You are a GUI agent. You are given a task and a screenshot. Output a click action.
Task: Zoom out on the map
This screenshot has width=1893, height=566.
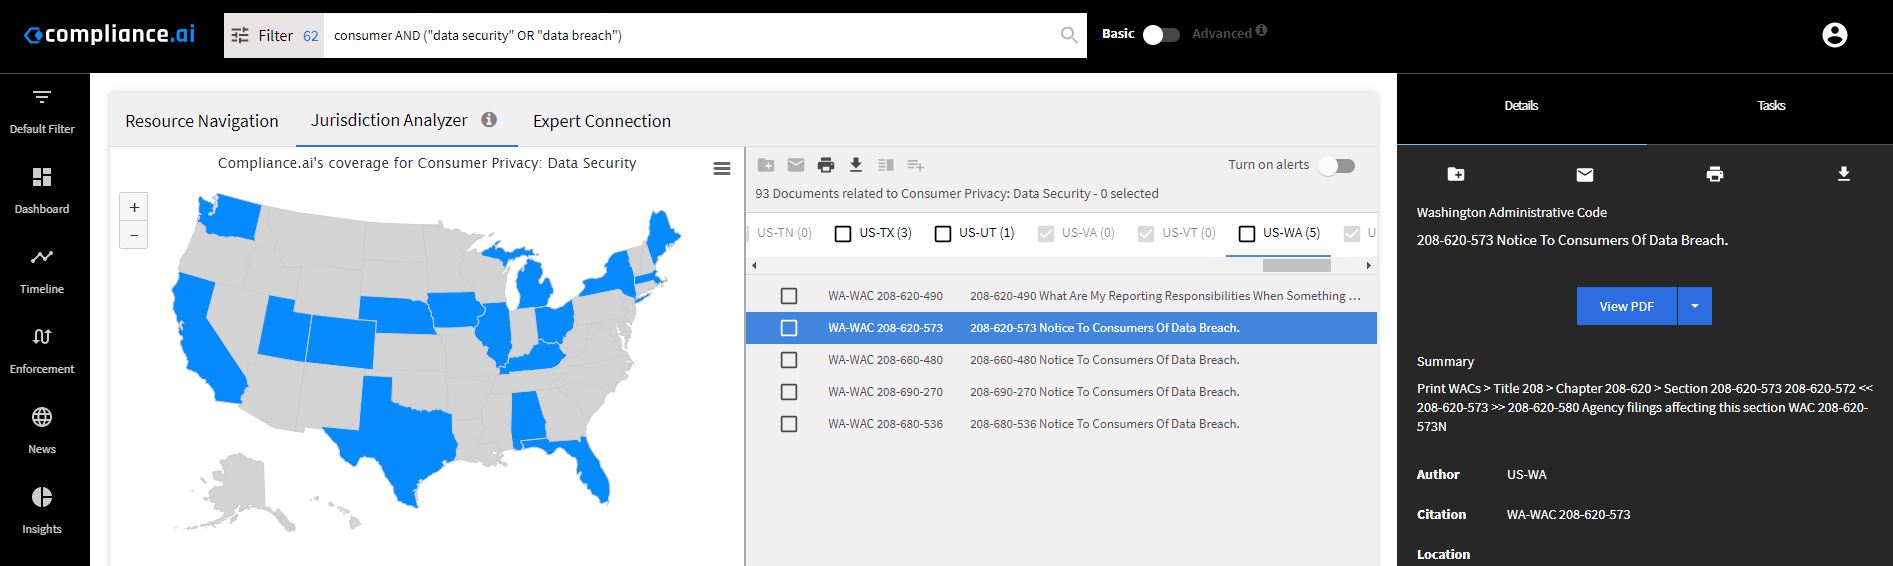[x=134, y=235]
